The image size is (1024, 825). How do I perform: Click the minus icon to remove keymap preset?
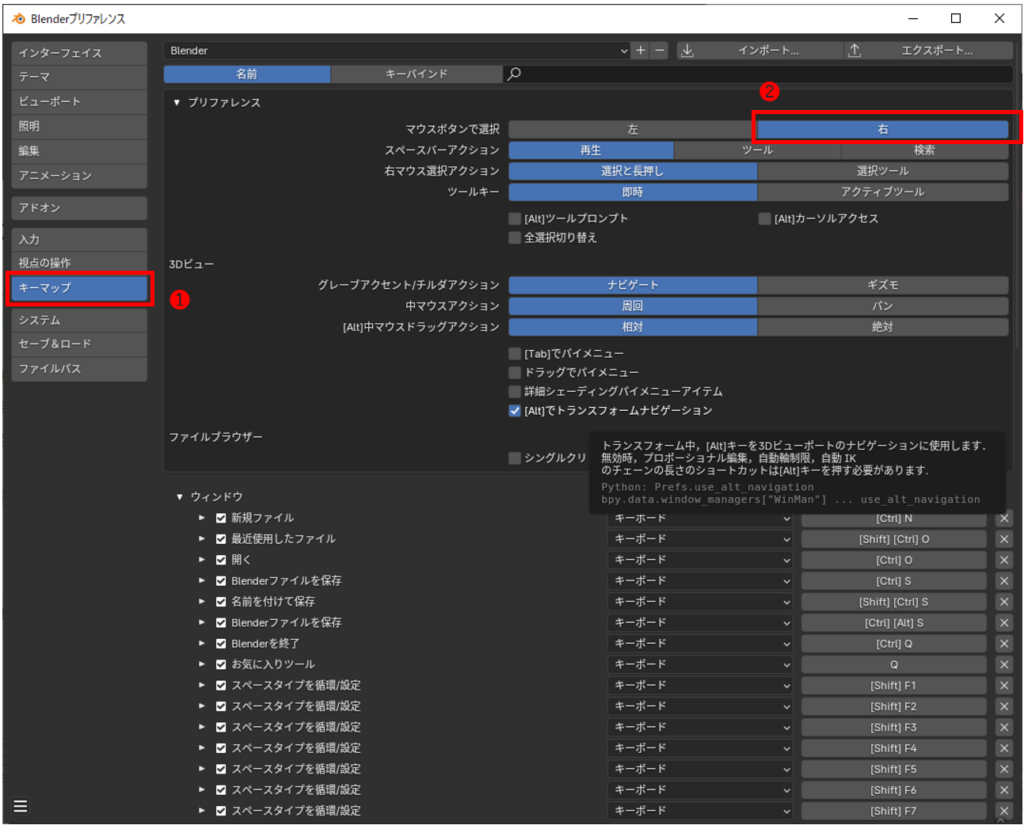[659, 51]
